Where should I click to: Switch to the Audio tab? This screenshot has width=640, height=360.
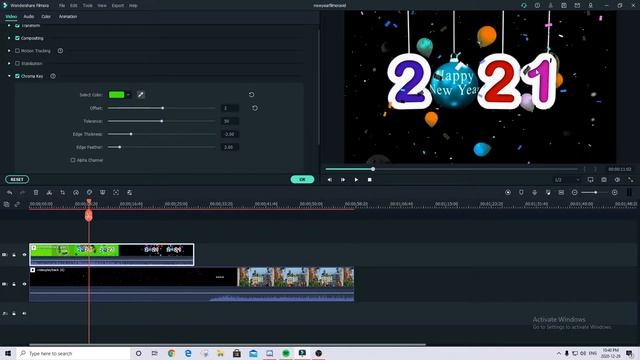29,16
